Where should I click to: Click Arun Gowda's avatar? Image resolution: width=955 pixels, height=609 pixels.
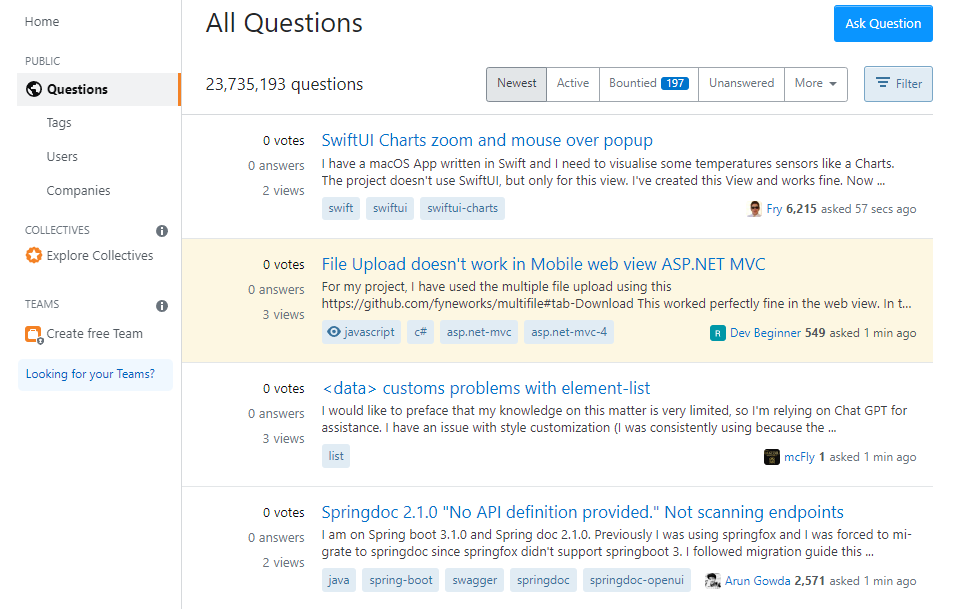(x=712, y=581)
